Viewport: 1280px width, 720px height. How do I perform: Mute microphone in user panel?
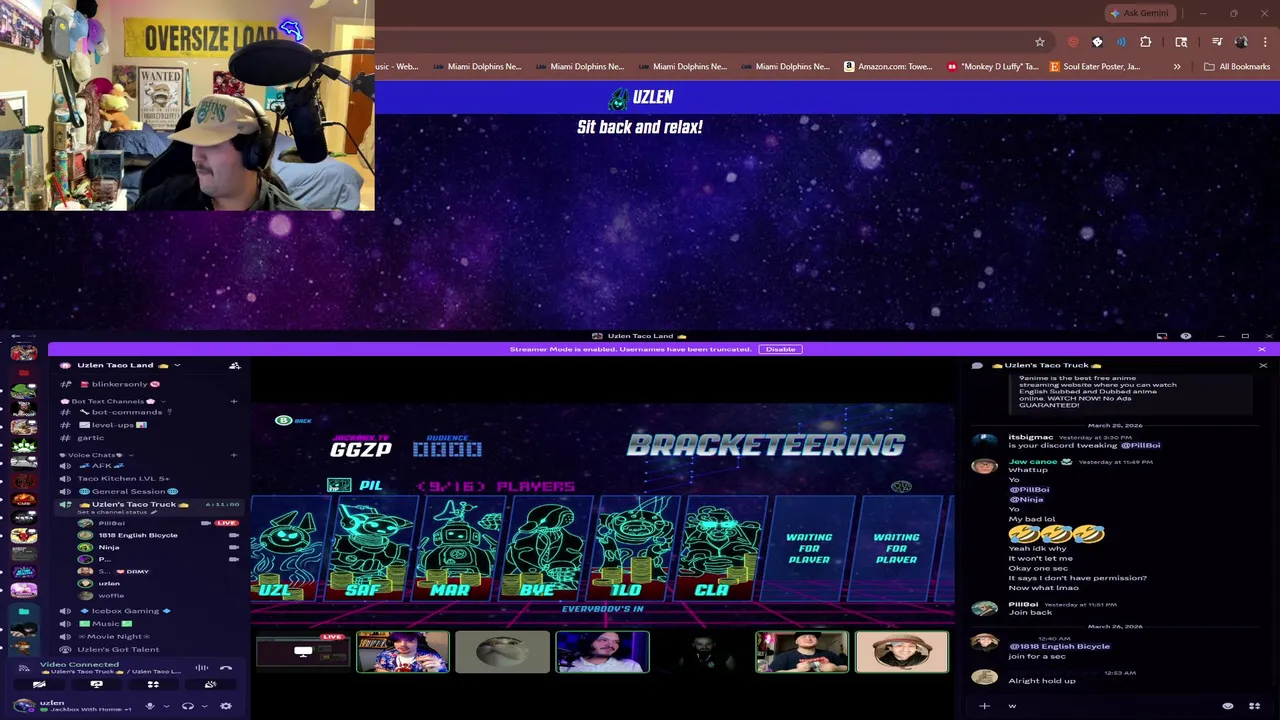pyautogui.click(x=150, y=706)
